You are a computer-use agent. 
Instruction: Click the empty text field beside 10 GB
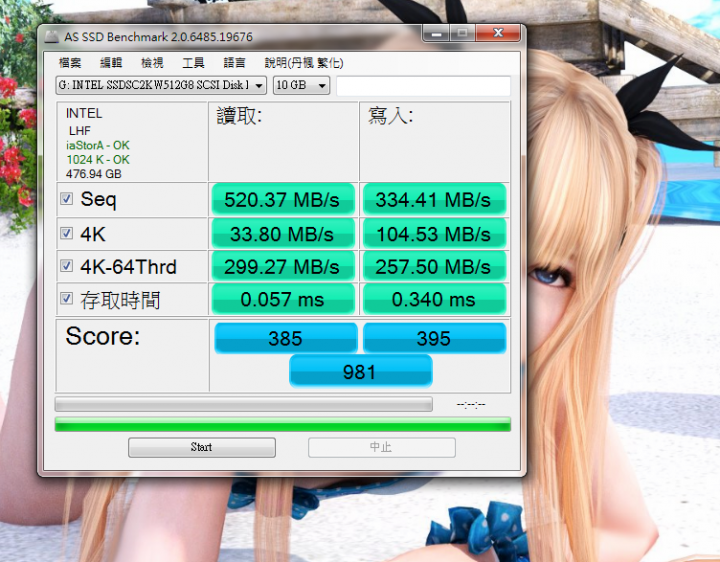tap(423, 86)
